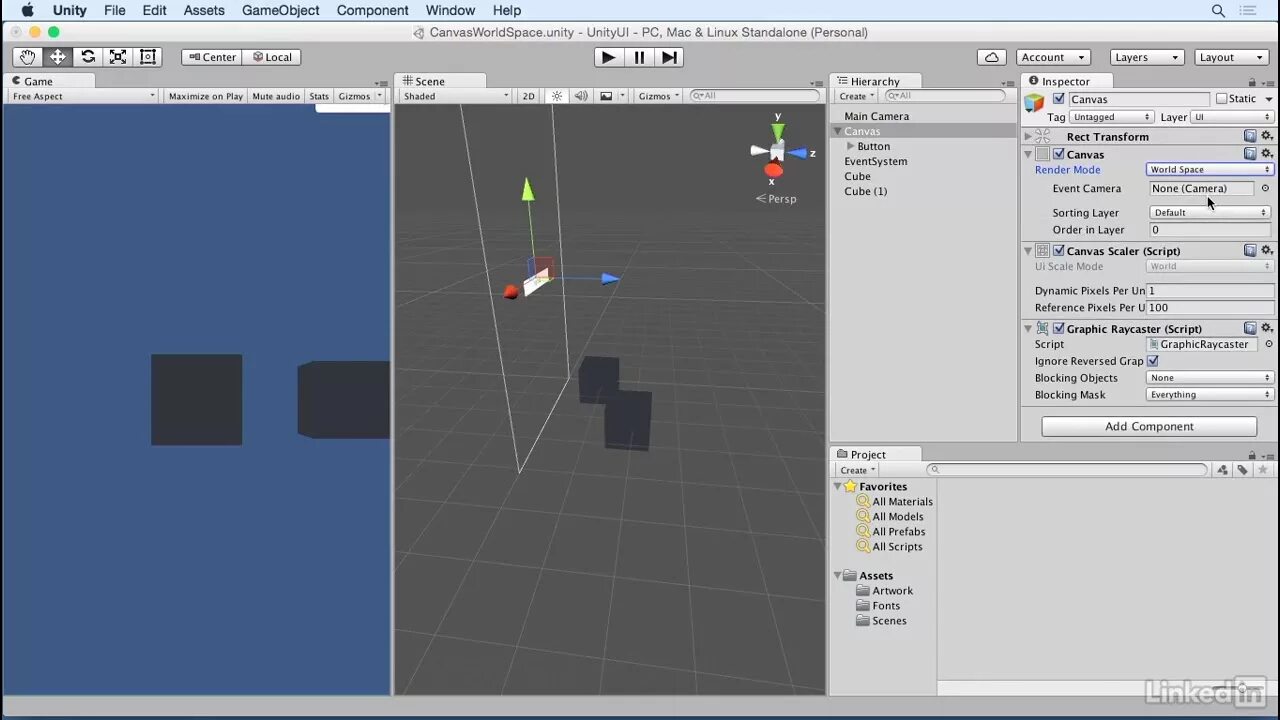Open Layer UI dropdown
Image resolution: width=1280 pixels, height=720 pixels.
[1232, 117]
